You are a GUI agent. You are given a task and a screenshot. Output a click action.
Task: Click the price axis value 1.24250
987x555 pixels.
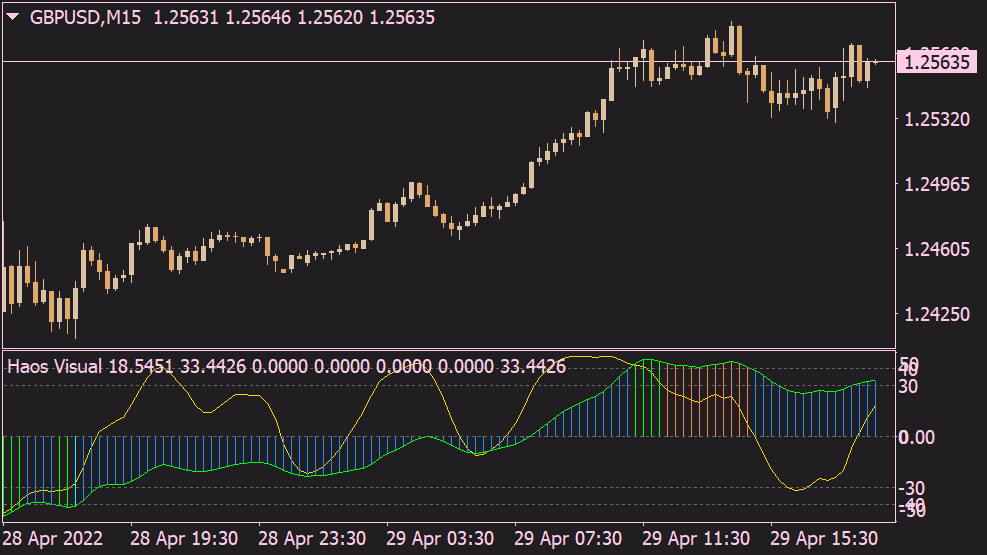click(937, 314)
